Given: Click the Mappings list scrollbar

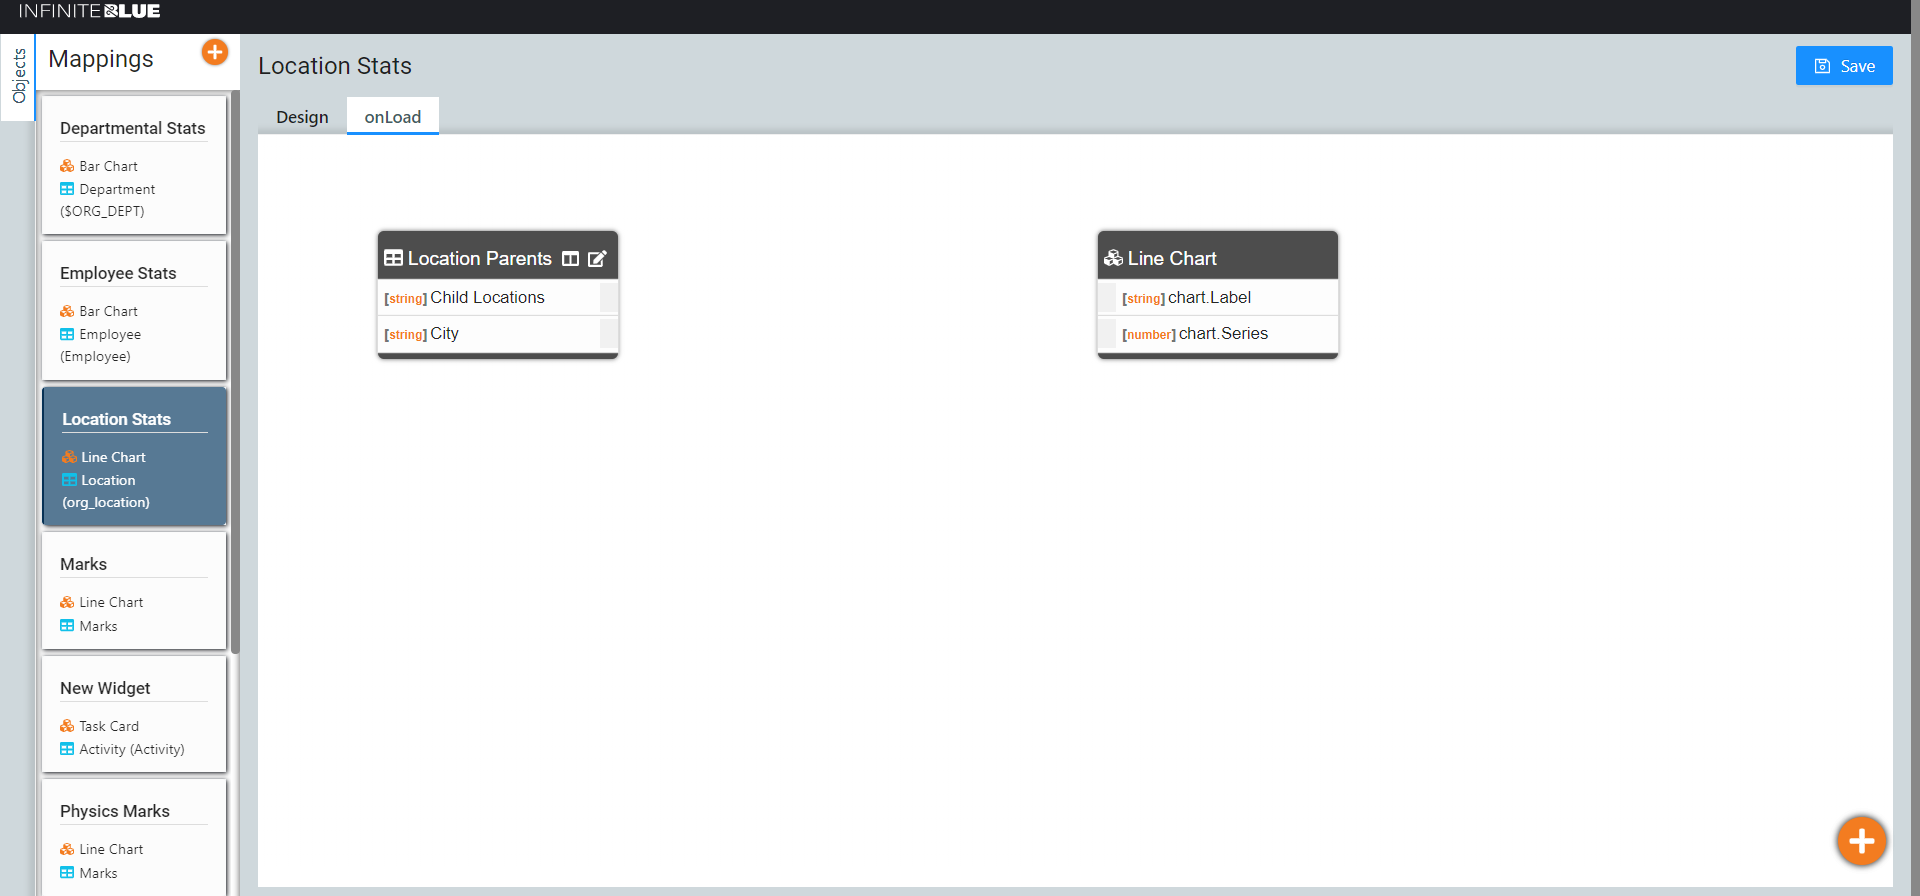Looking at the screenshot, I should pyautogui.click(x=235, y=372).
